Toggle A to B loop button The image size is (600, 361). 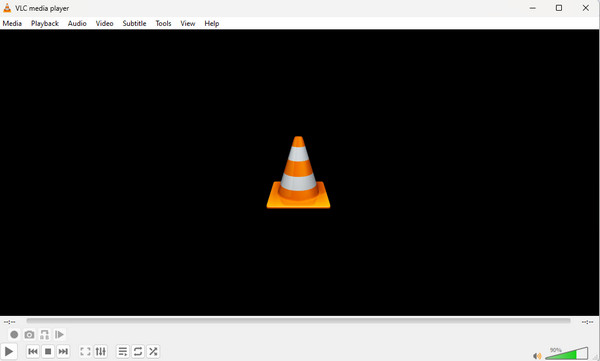[x=44, y=335]
